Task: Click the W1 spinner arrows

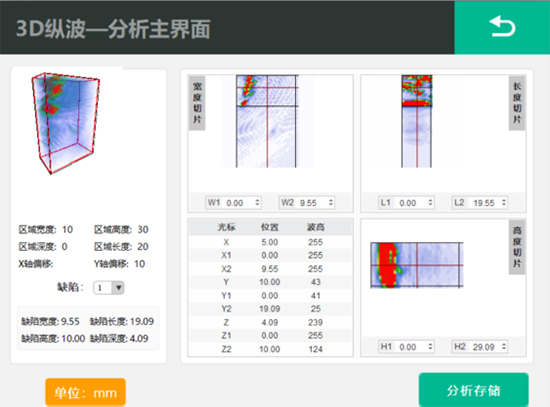Action: click(257, 202)
